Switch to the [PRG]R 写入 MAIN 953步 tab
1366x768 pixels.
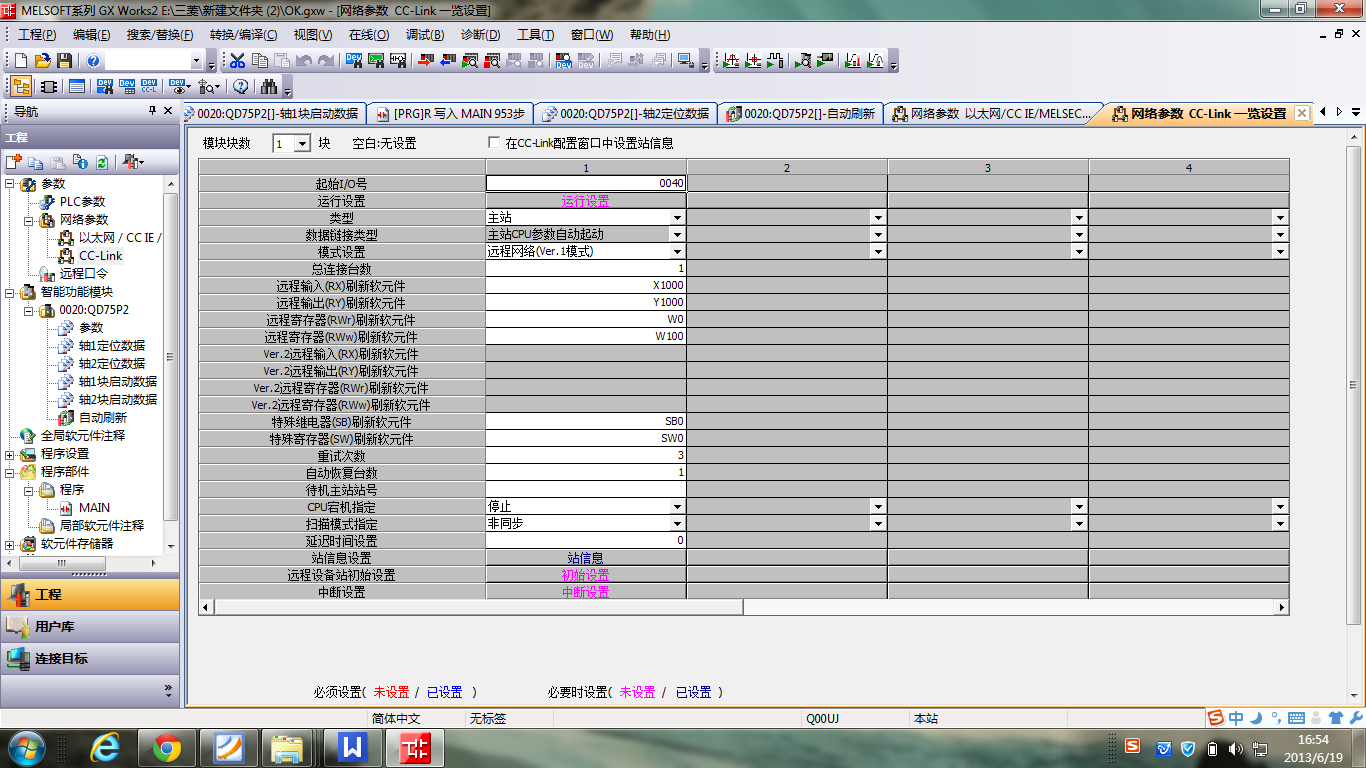tap(450, 114)
